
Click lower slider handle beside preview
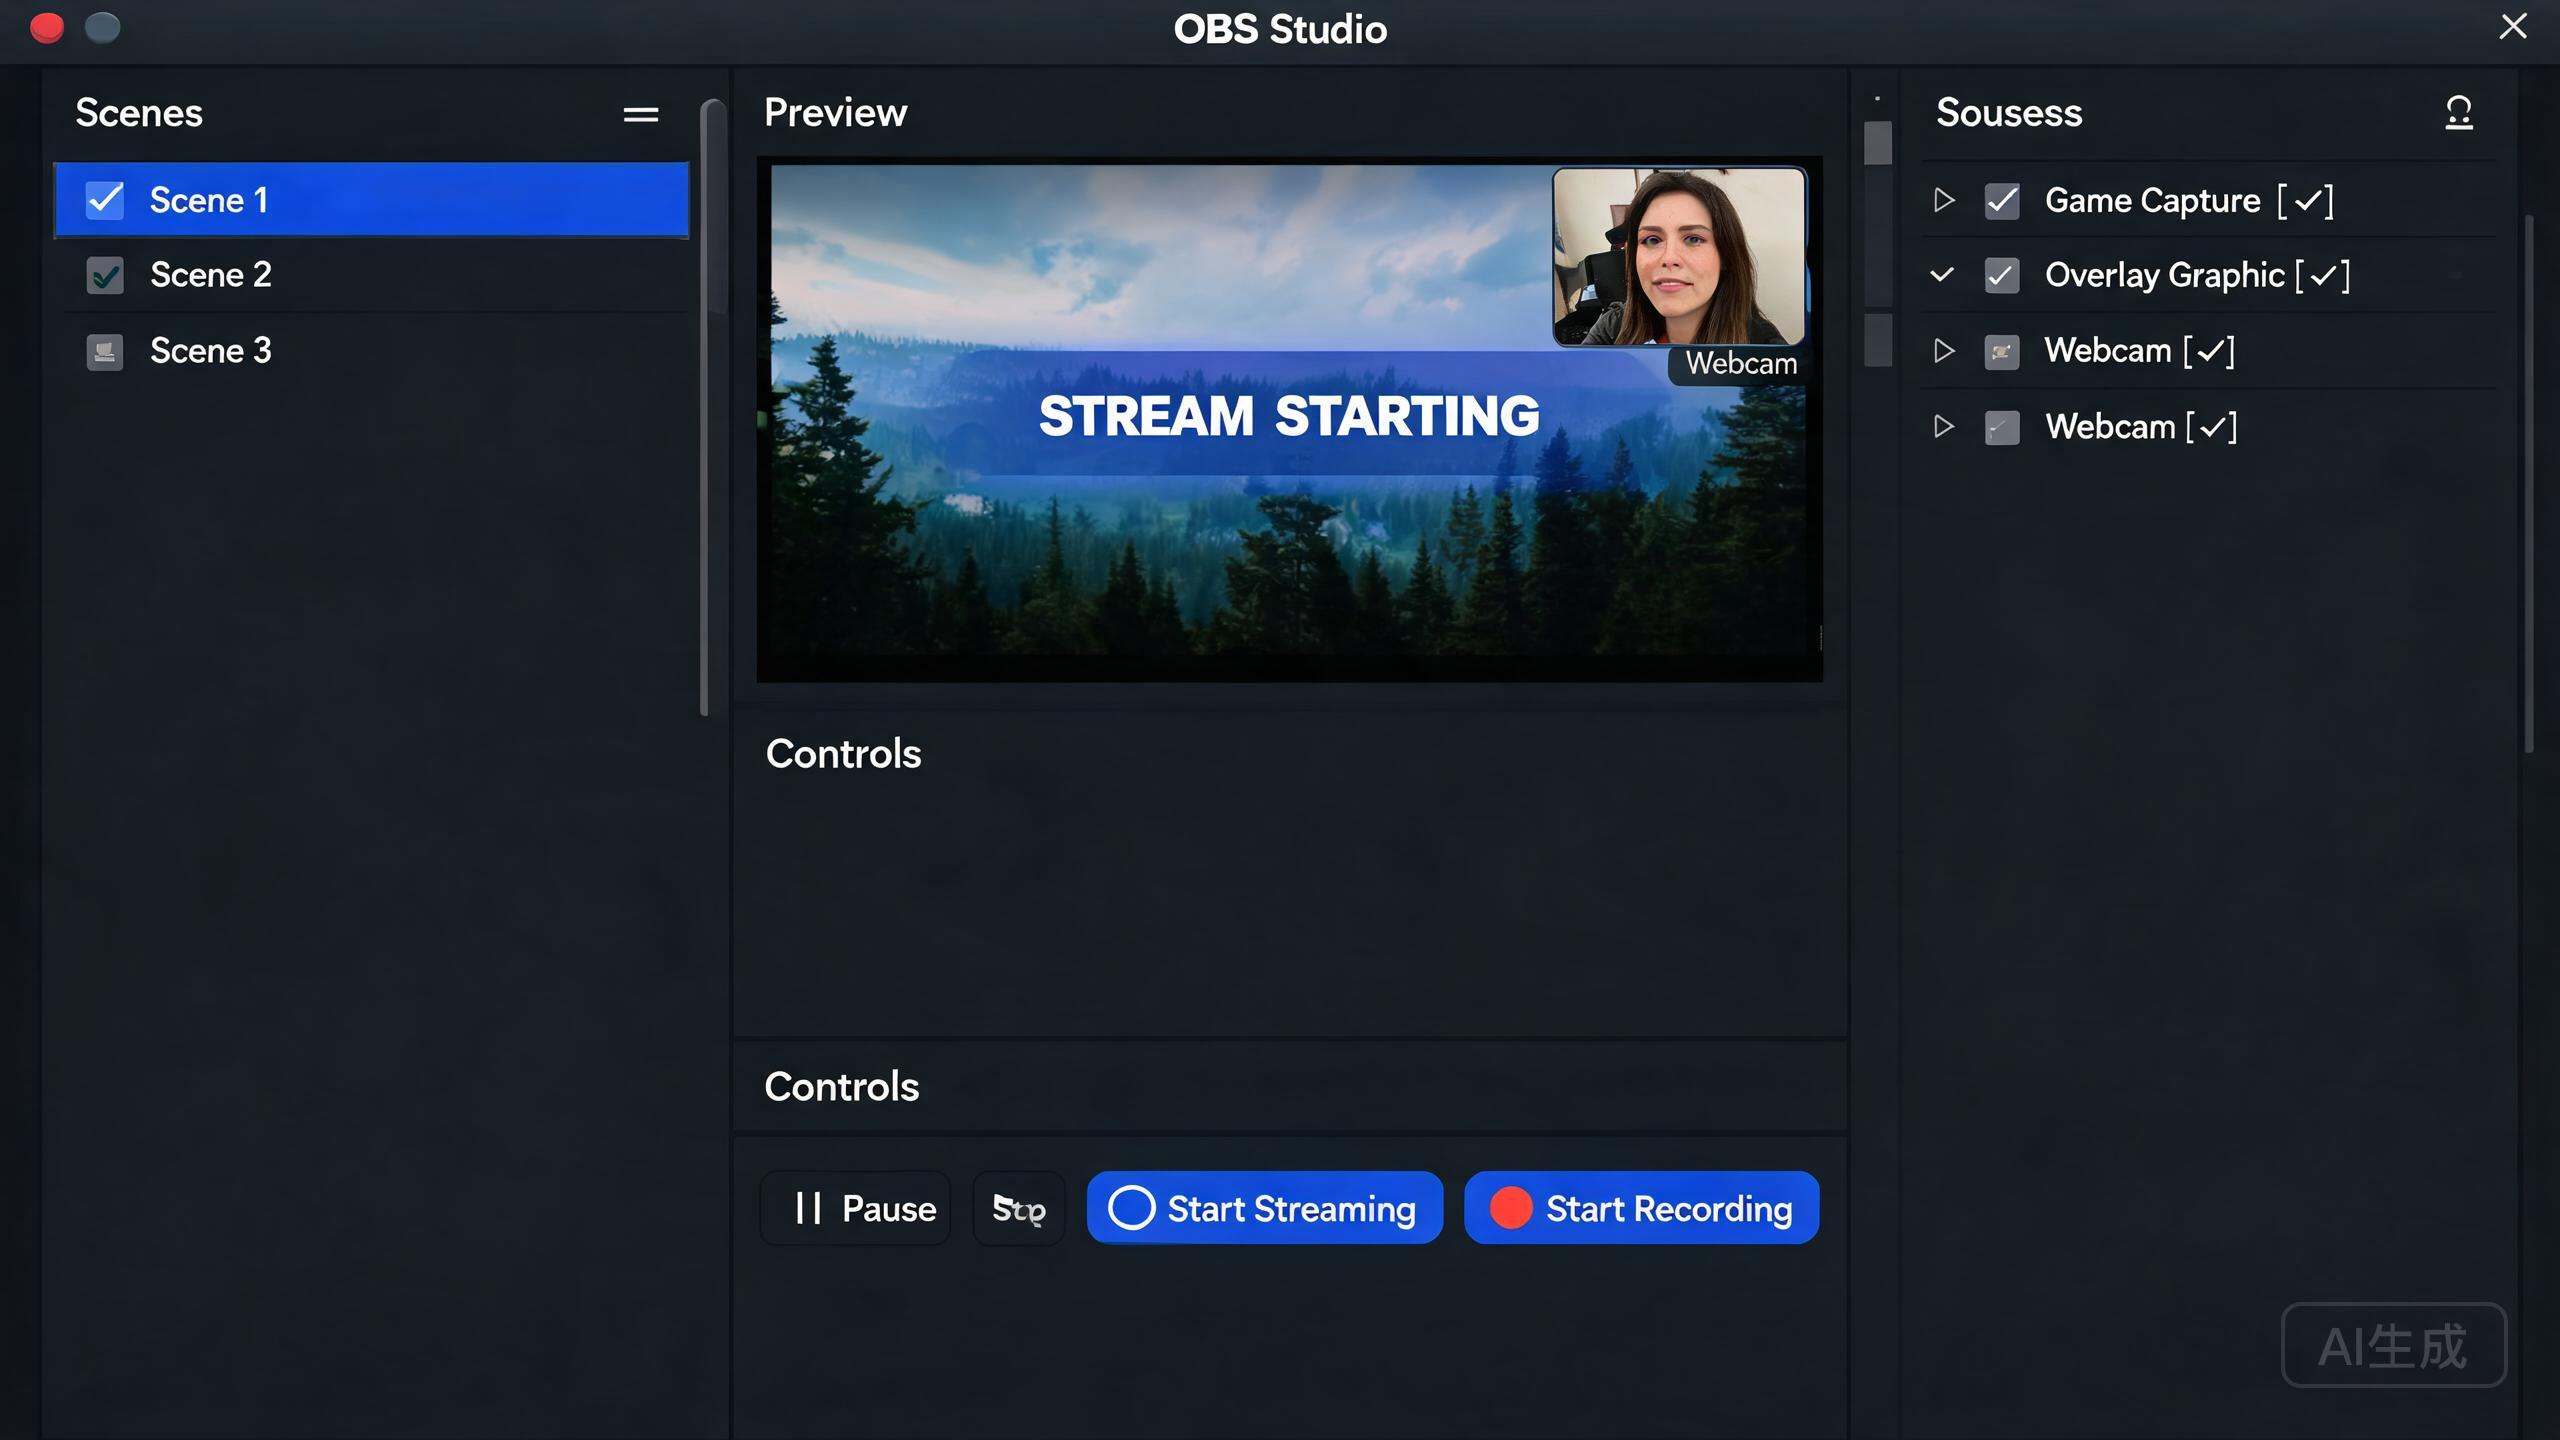[x=1878, y=340]
